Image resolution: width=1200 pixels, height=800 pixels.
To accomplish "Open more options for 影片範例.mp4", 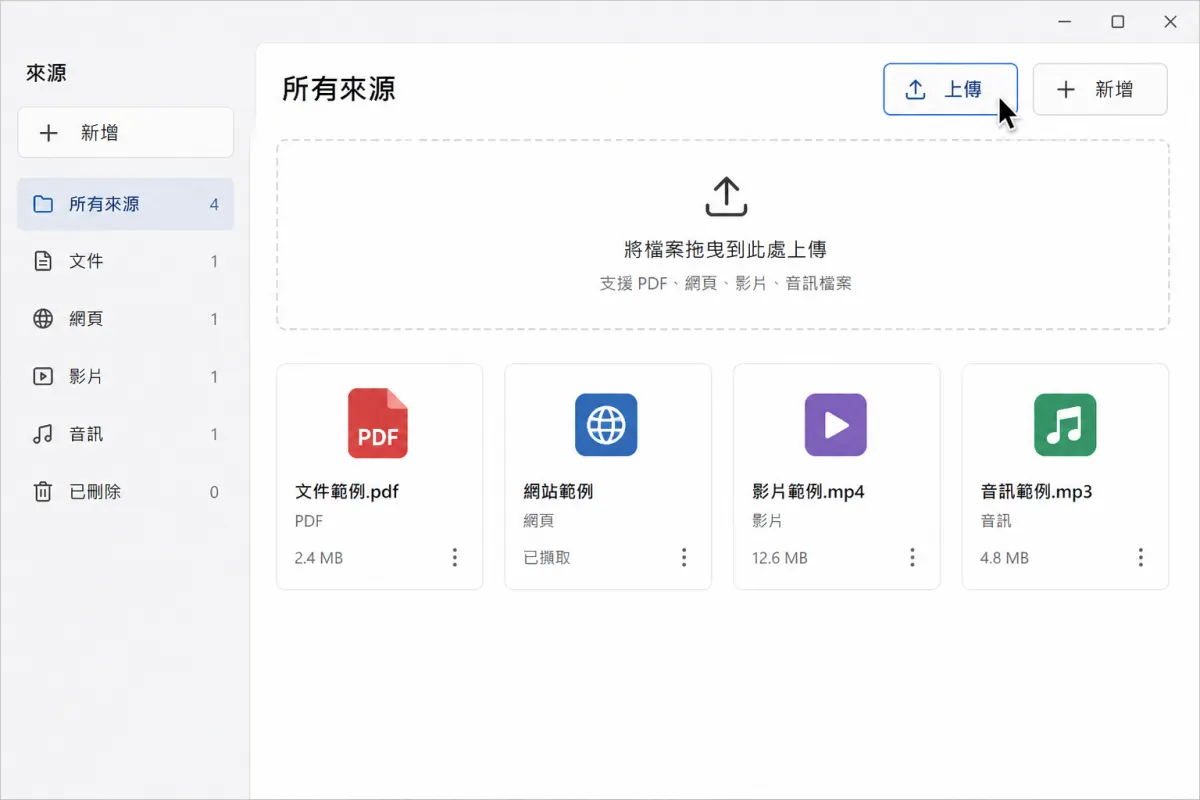I will 912,557.
